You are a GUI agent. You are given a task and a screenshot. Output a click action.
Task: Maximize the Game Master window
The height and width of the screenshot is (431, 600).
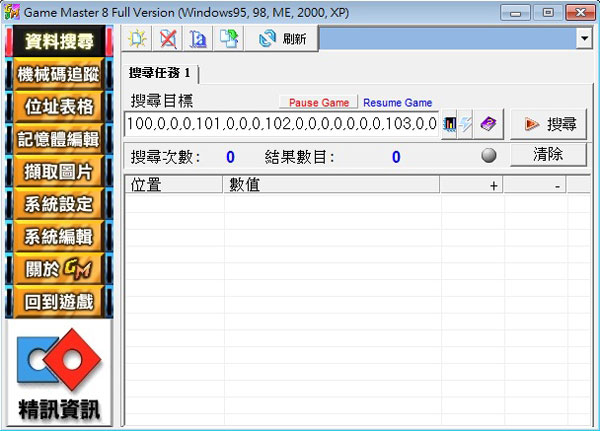548,13
